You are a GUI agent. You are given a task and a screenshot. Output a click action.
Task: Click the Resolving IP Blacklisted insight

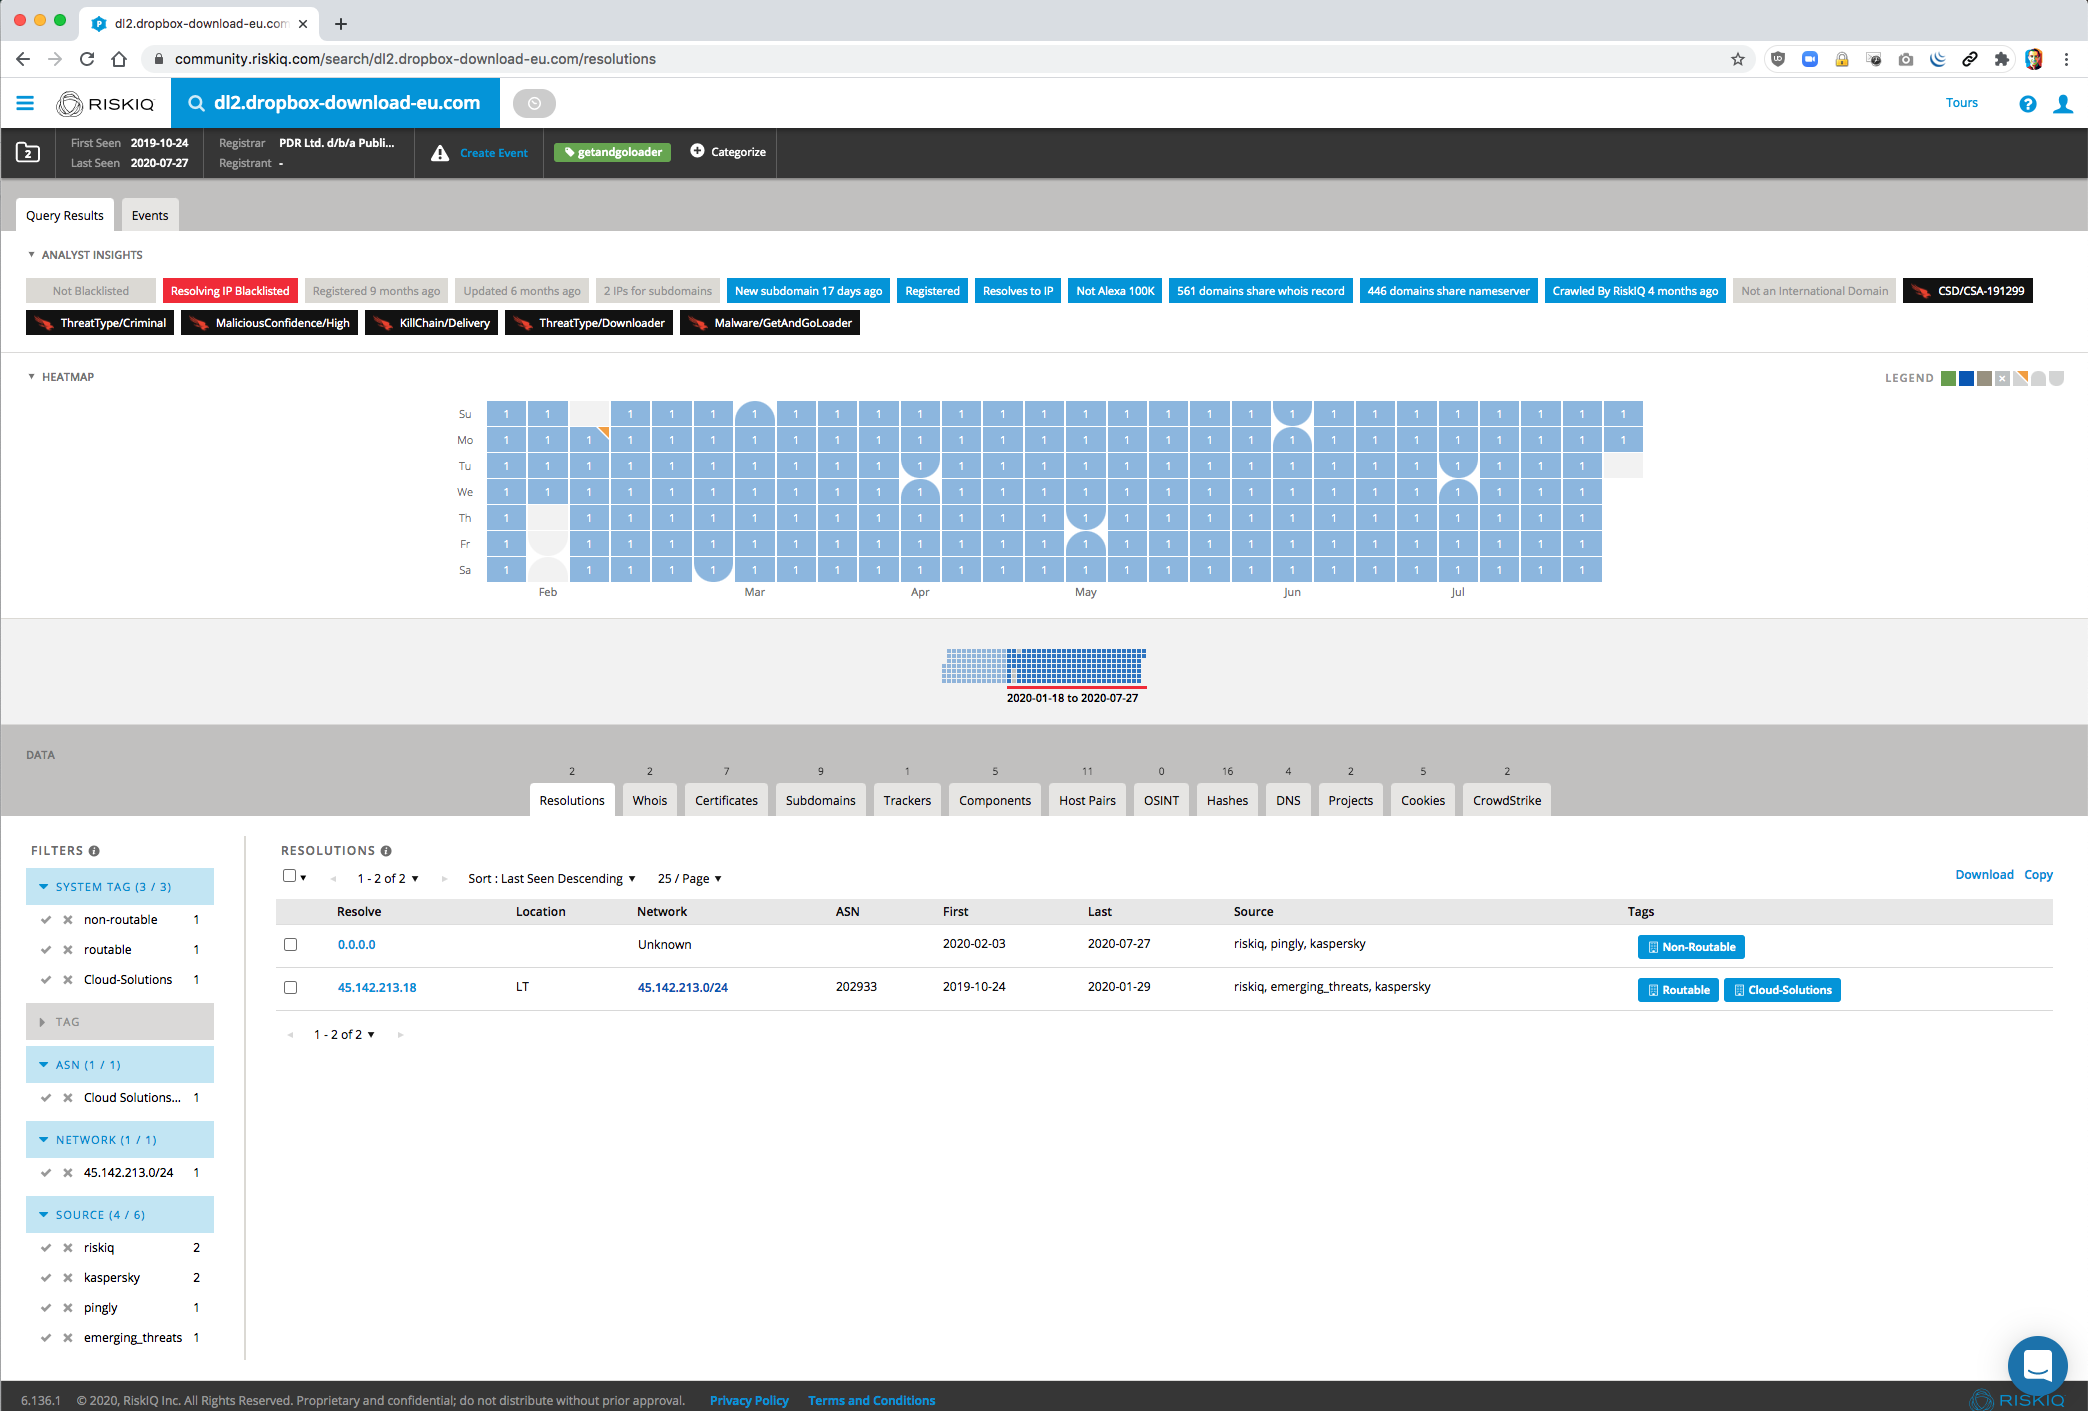point(230,291)
